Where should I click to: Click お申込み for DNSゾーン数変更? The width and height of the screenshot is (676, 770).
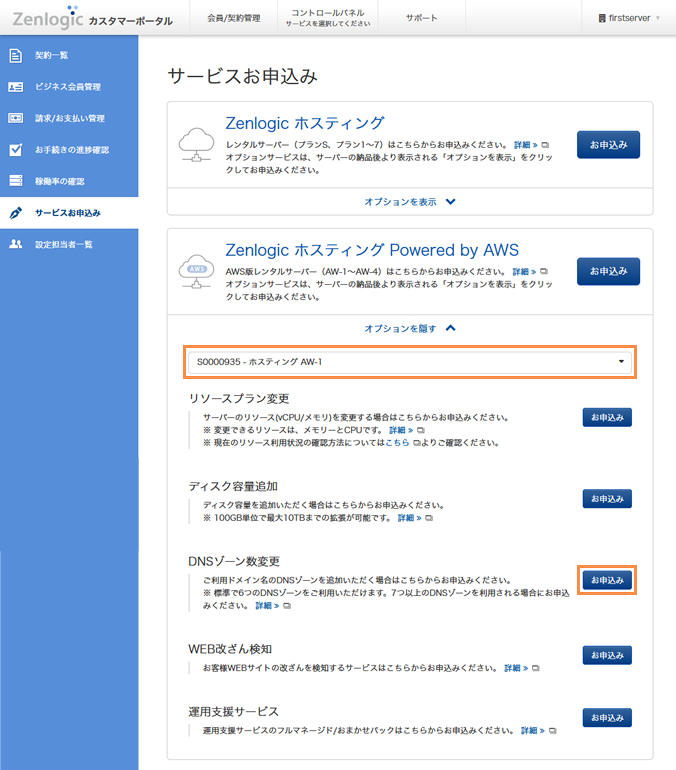pyautogui.click(x=607, y=580)
